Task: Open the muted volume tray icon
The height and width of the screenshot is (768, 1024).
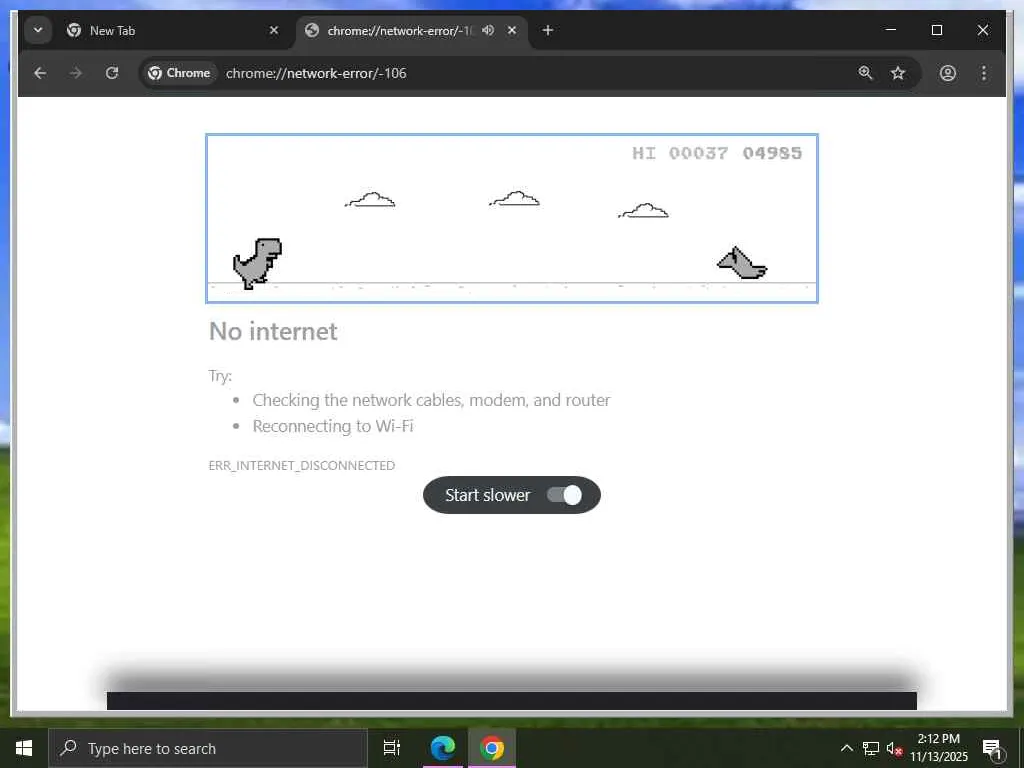Action: point(894,748)
